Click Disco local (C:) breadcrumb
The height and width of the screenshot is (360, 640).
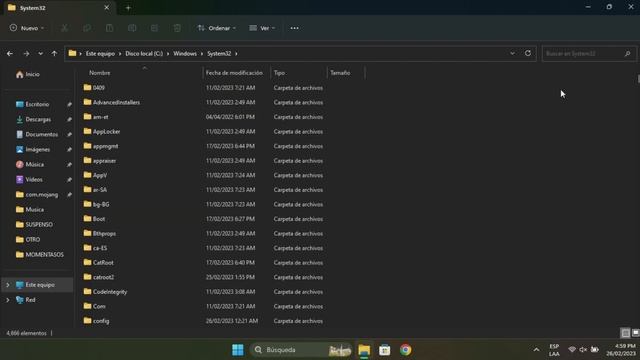144,53
